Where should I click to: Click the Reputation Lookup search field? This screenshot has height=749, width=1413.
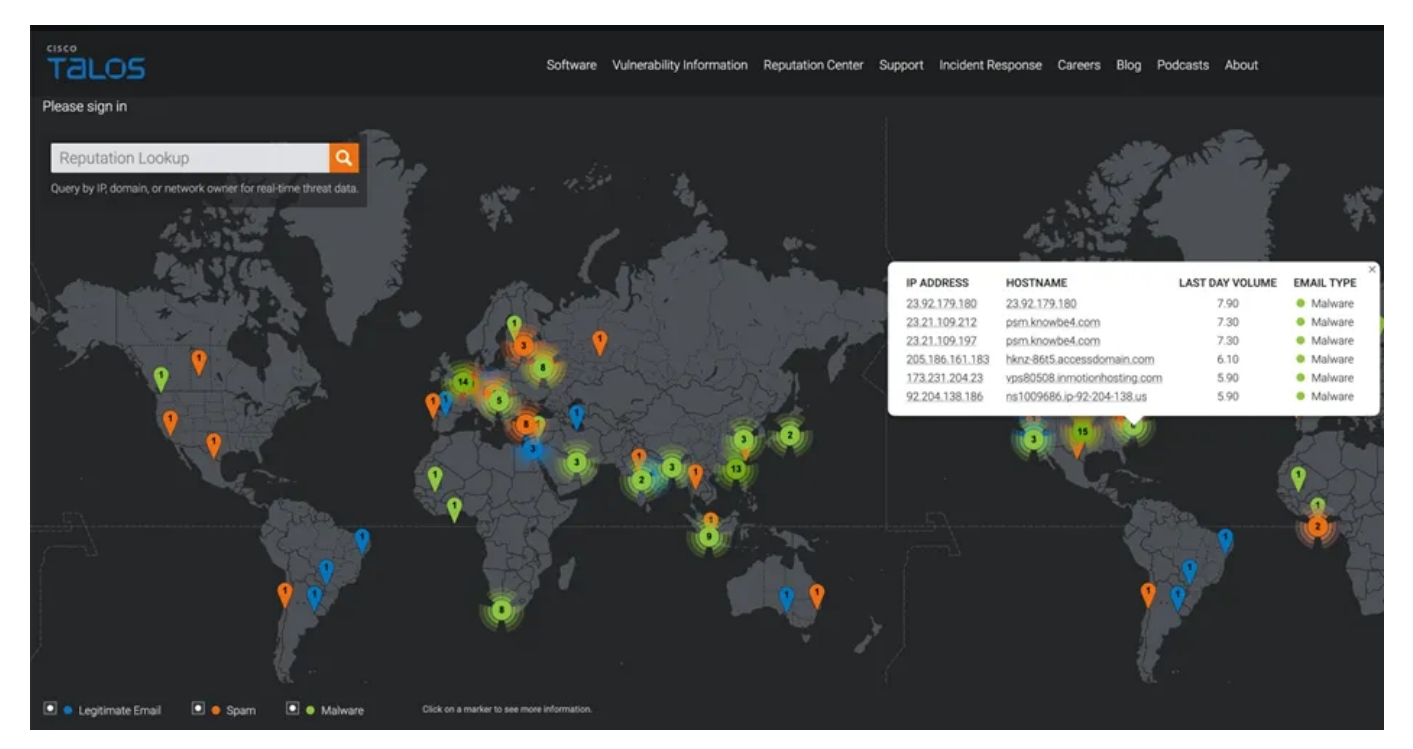click(x=190, y=158)
